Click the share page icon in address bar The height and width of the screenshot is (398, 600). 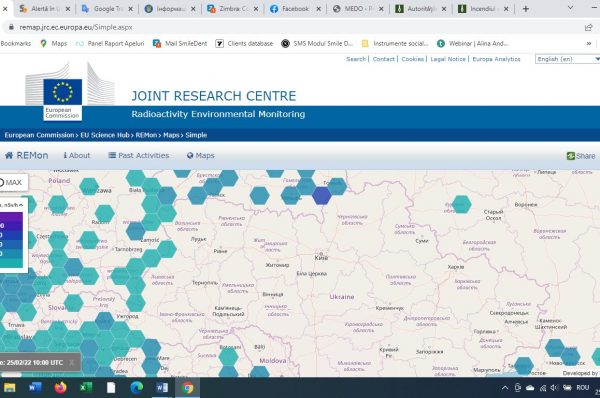pos(589,27)
